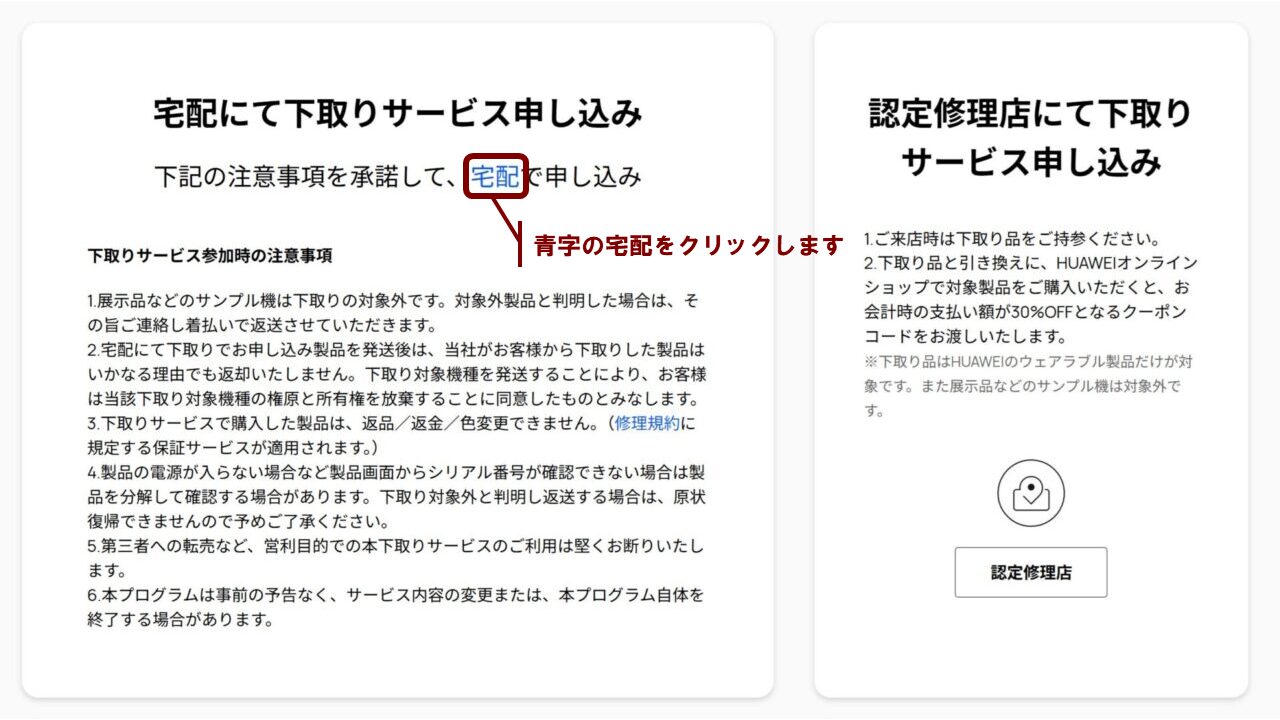Click note 5 about 第三者への転売
Image resolution: width=1280 pixels, height=720 pixels.
[396, 557]
